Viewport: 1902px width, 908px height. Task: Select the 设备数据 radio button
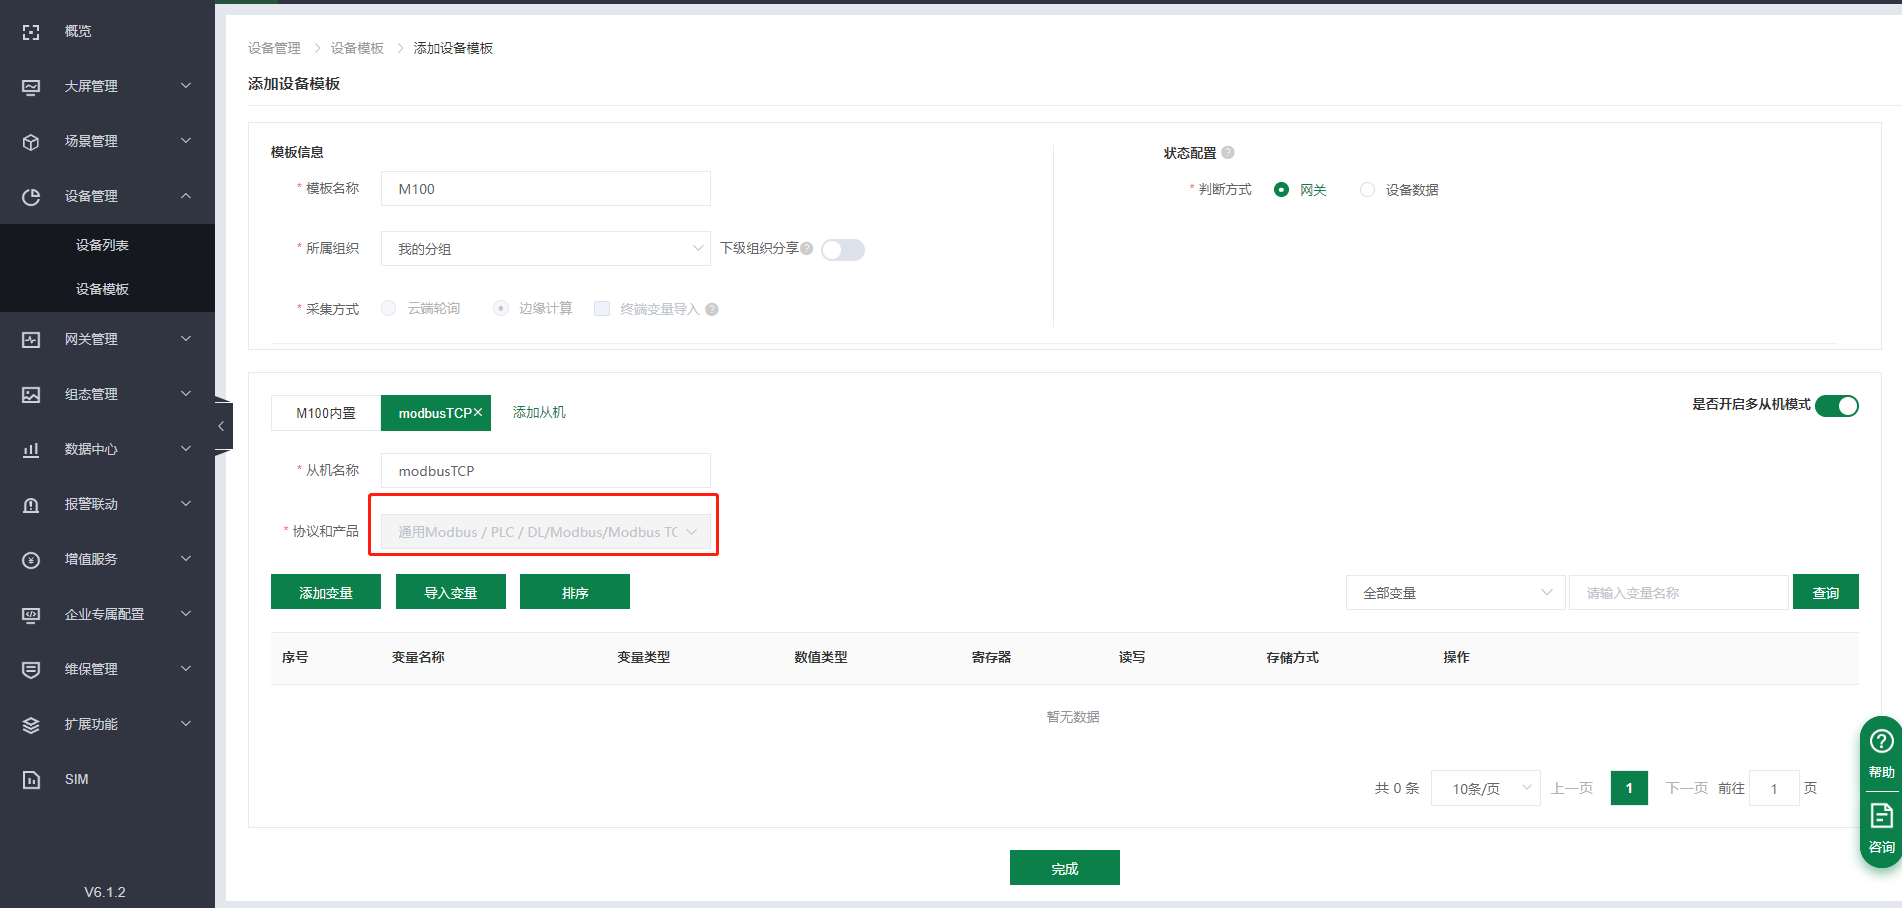pos(1367,190)
